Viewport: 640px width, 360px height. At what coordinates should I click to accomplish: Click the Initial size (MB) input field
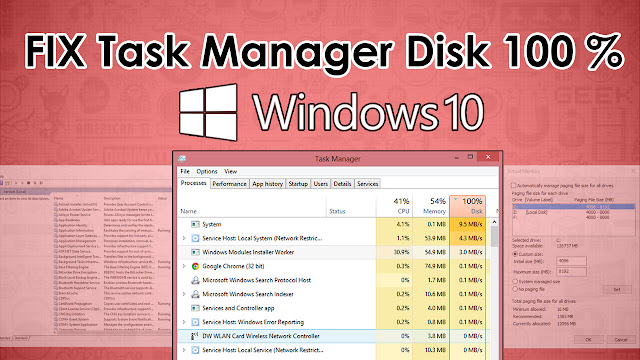571,261
